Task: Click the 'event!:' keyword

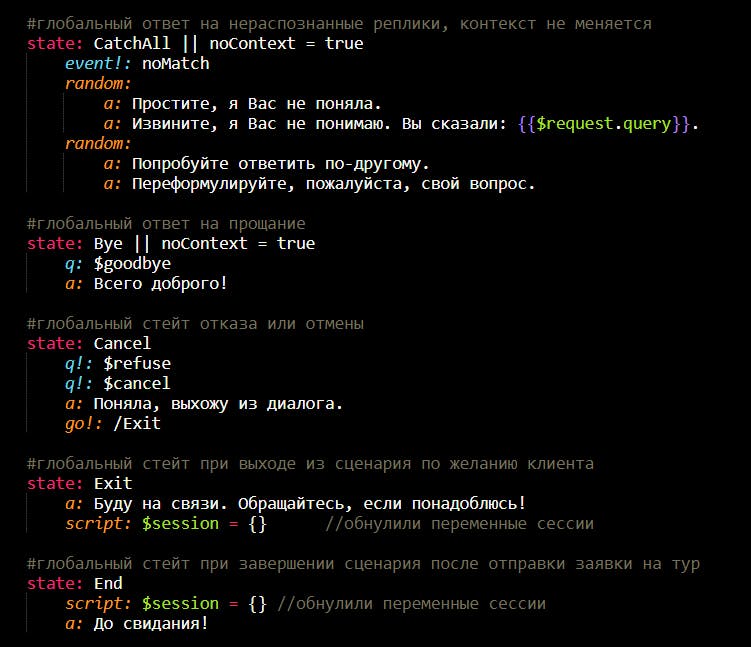Action: (x=98, y=64)
